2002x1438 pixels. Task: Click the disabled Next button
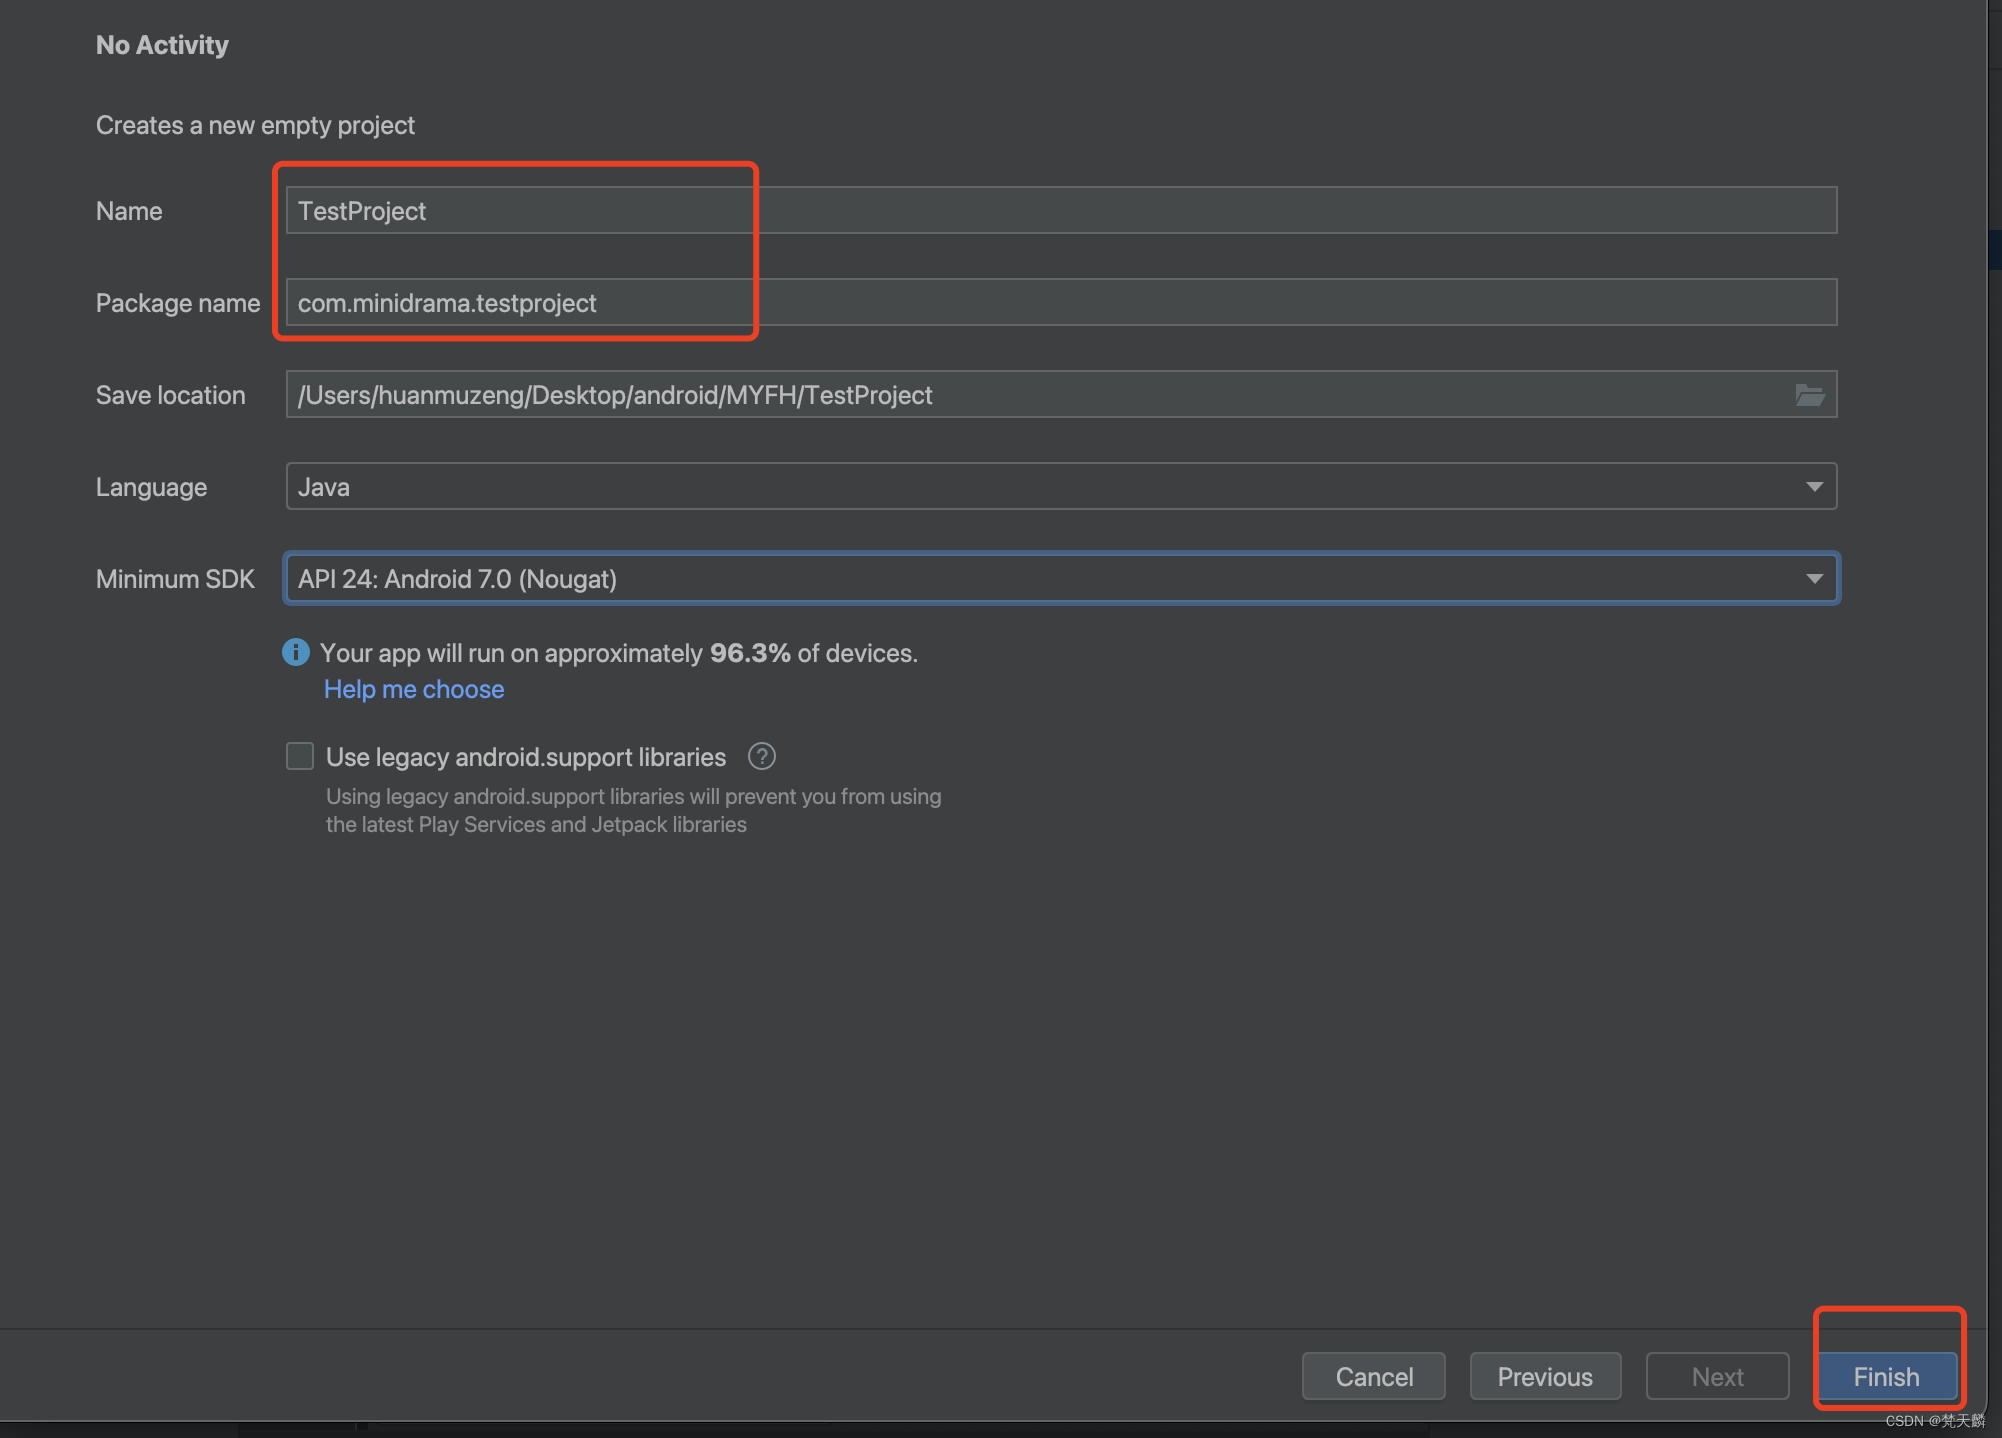point(1717,1377)
